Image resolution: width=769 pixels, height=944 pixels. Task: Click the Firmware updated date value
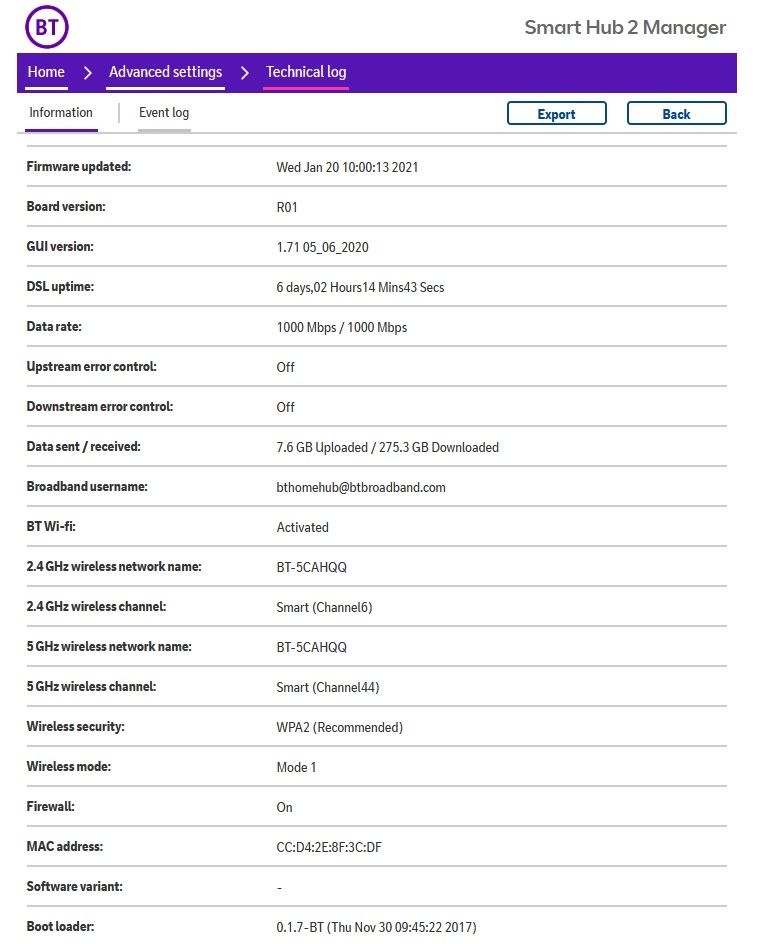click(x=347, y=167)
